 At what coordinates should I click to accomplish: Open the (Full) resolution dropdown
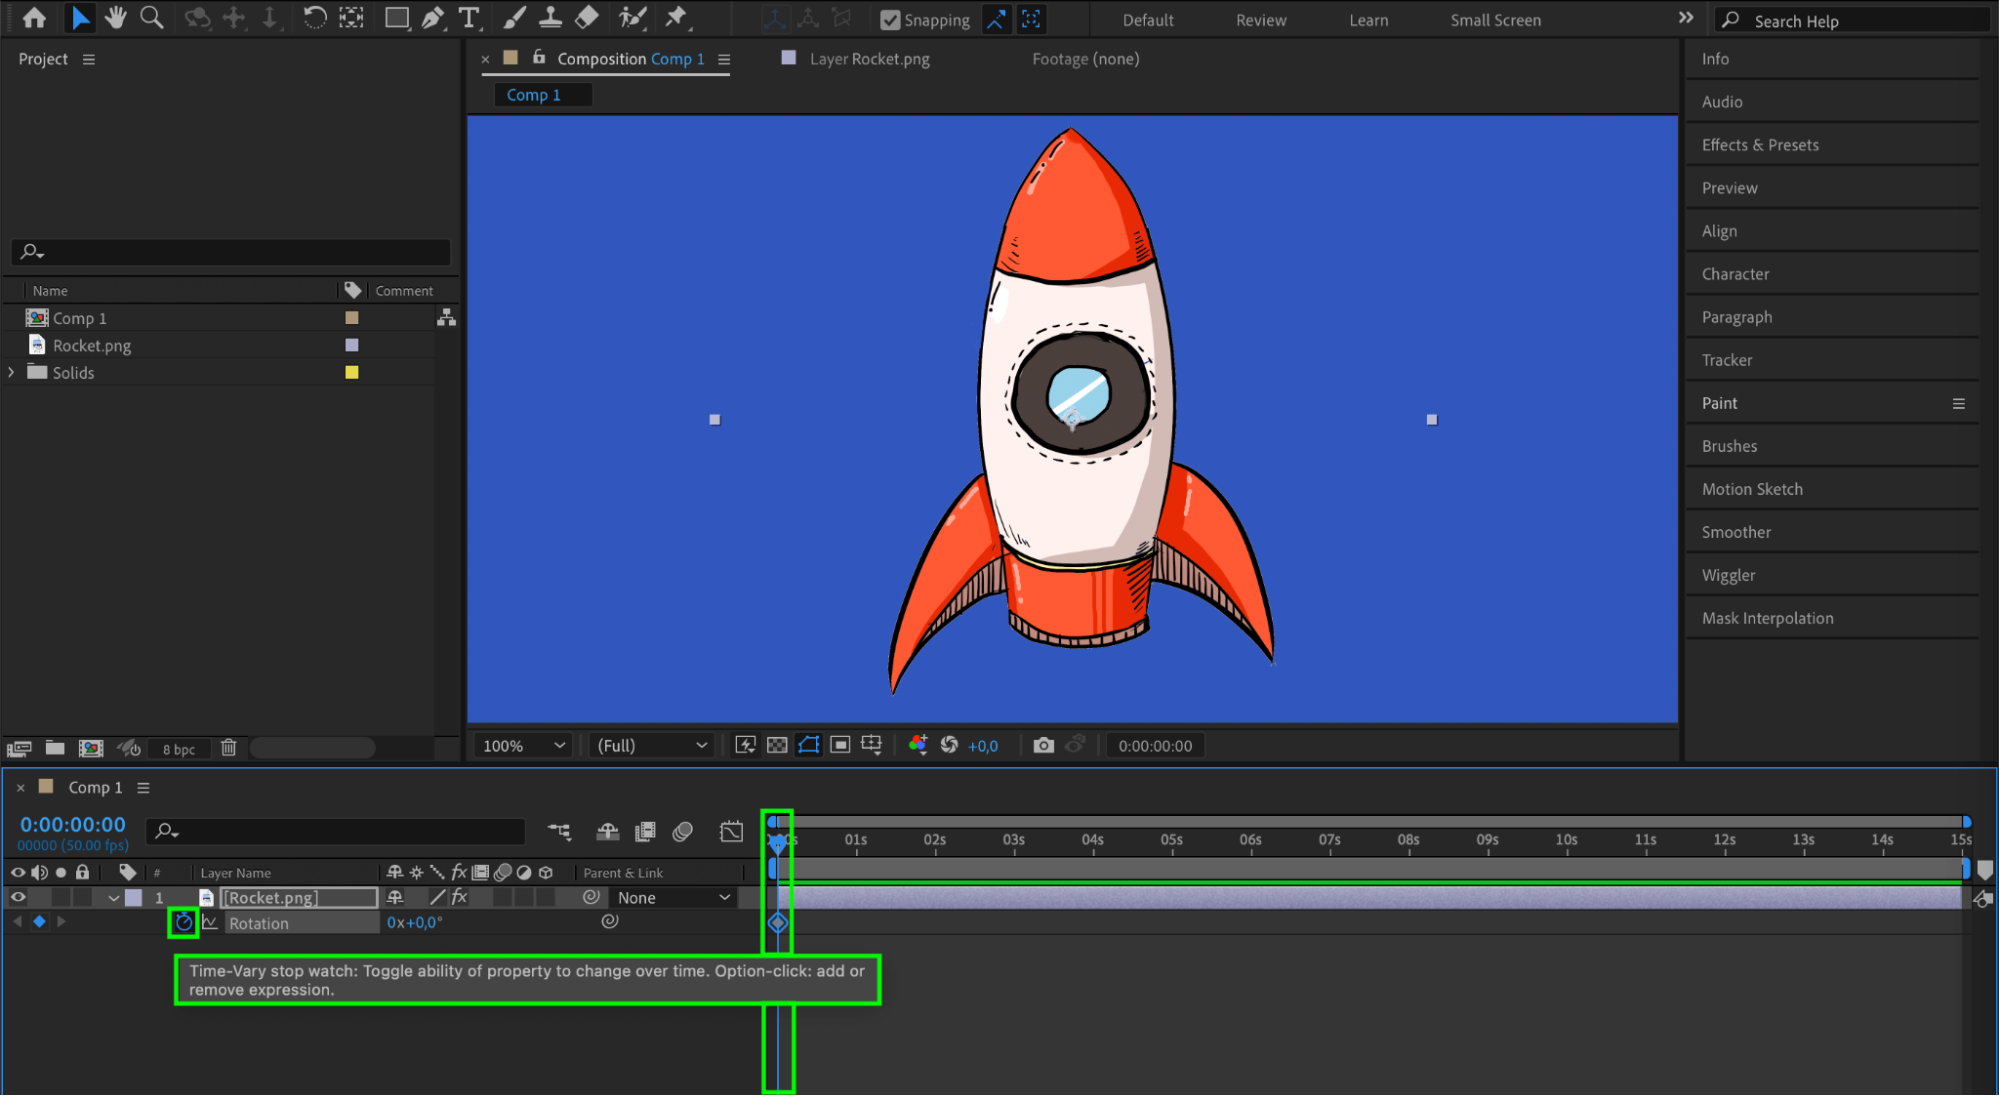coord(651,745)
